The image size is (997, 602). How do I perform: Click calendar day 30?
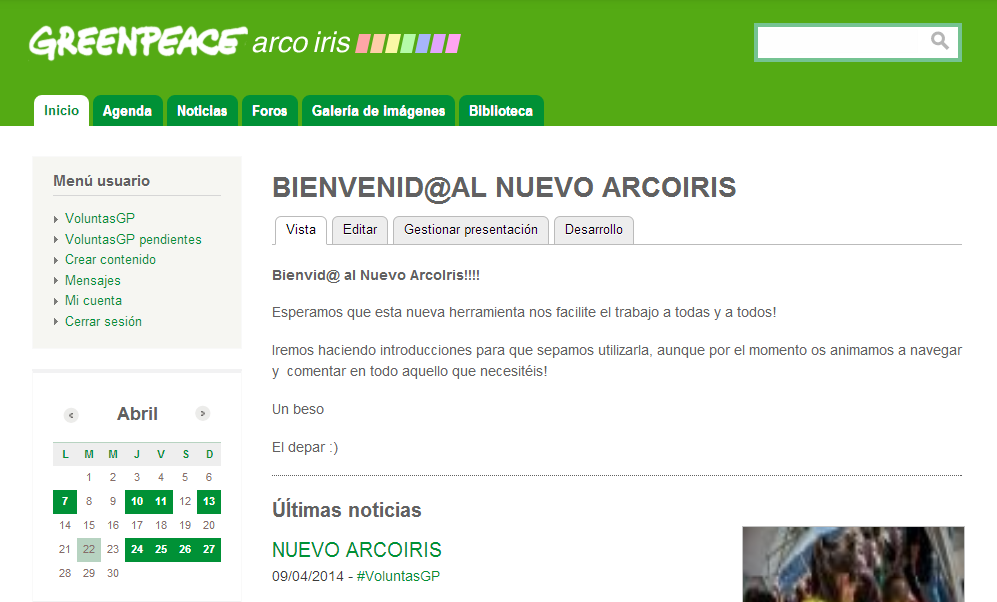(x=113, y=573)
